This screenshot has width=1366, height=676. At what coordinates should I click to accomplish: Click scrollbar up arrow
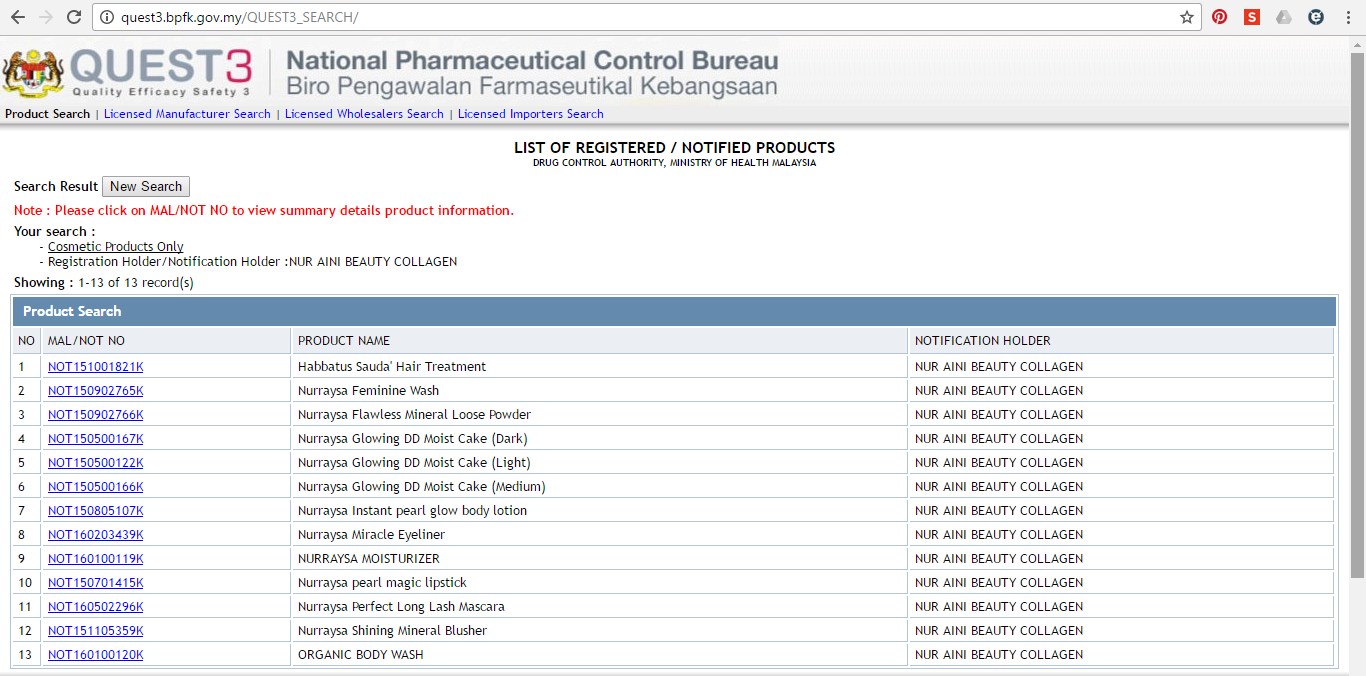(x=1357, y=43)
